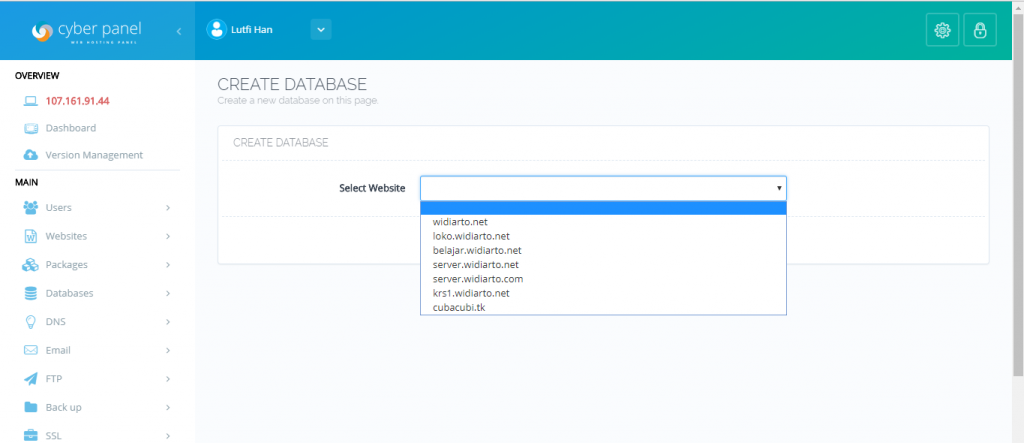Open the FTP menu label
Image resolution: width=1024 pixels, height=443 pixels.
[54, 379]
